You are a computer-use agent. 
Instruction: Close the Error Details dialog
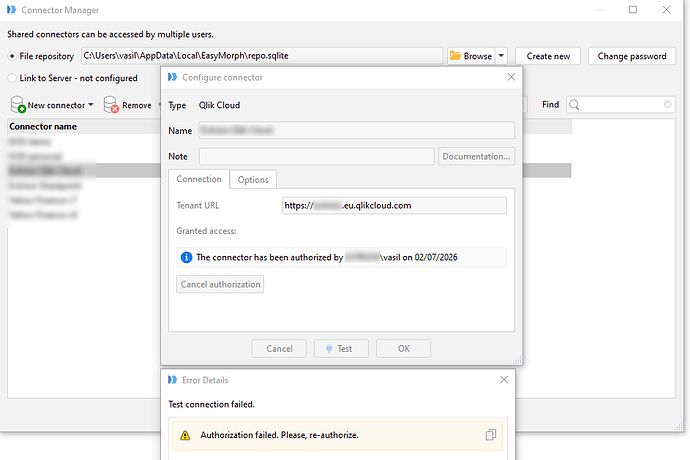pyautogui.click(x=504, y=379)
